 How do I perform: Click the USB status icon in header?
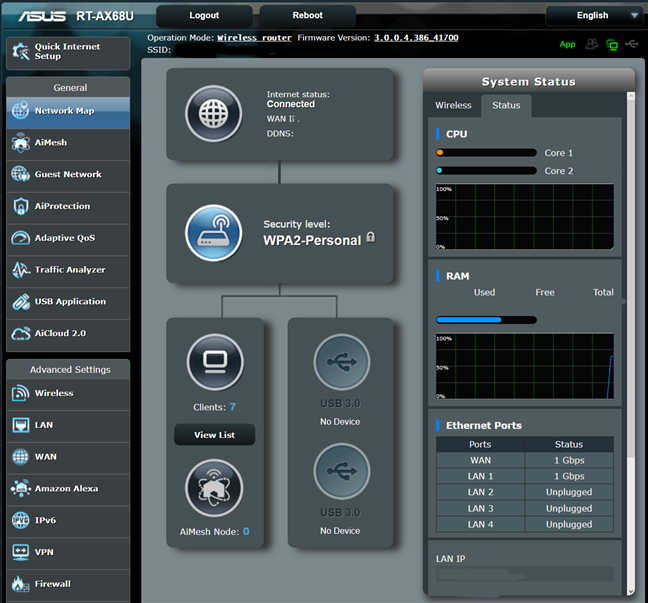632,44
